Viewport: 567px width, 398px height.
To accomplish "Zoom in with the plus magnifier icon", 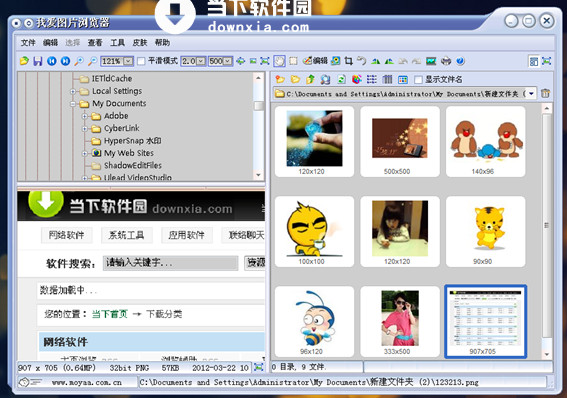I will click(79, 61).
